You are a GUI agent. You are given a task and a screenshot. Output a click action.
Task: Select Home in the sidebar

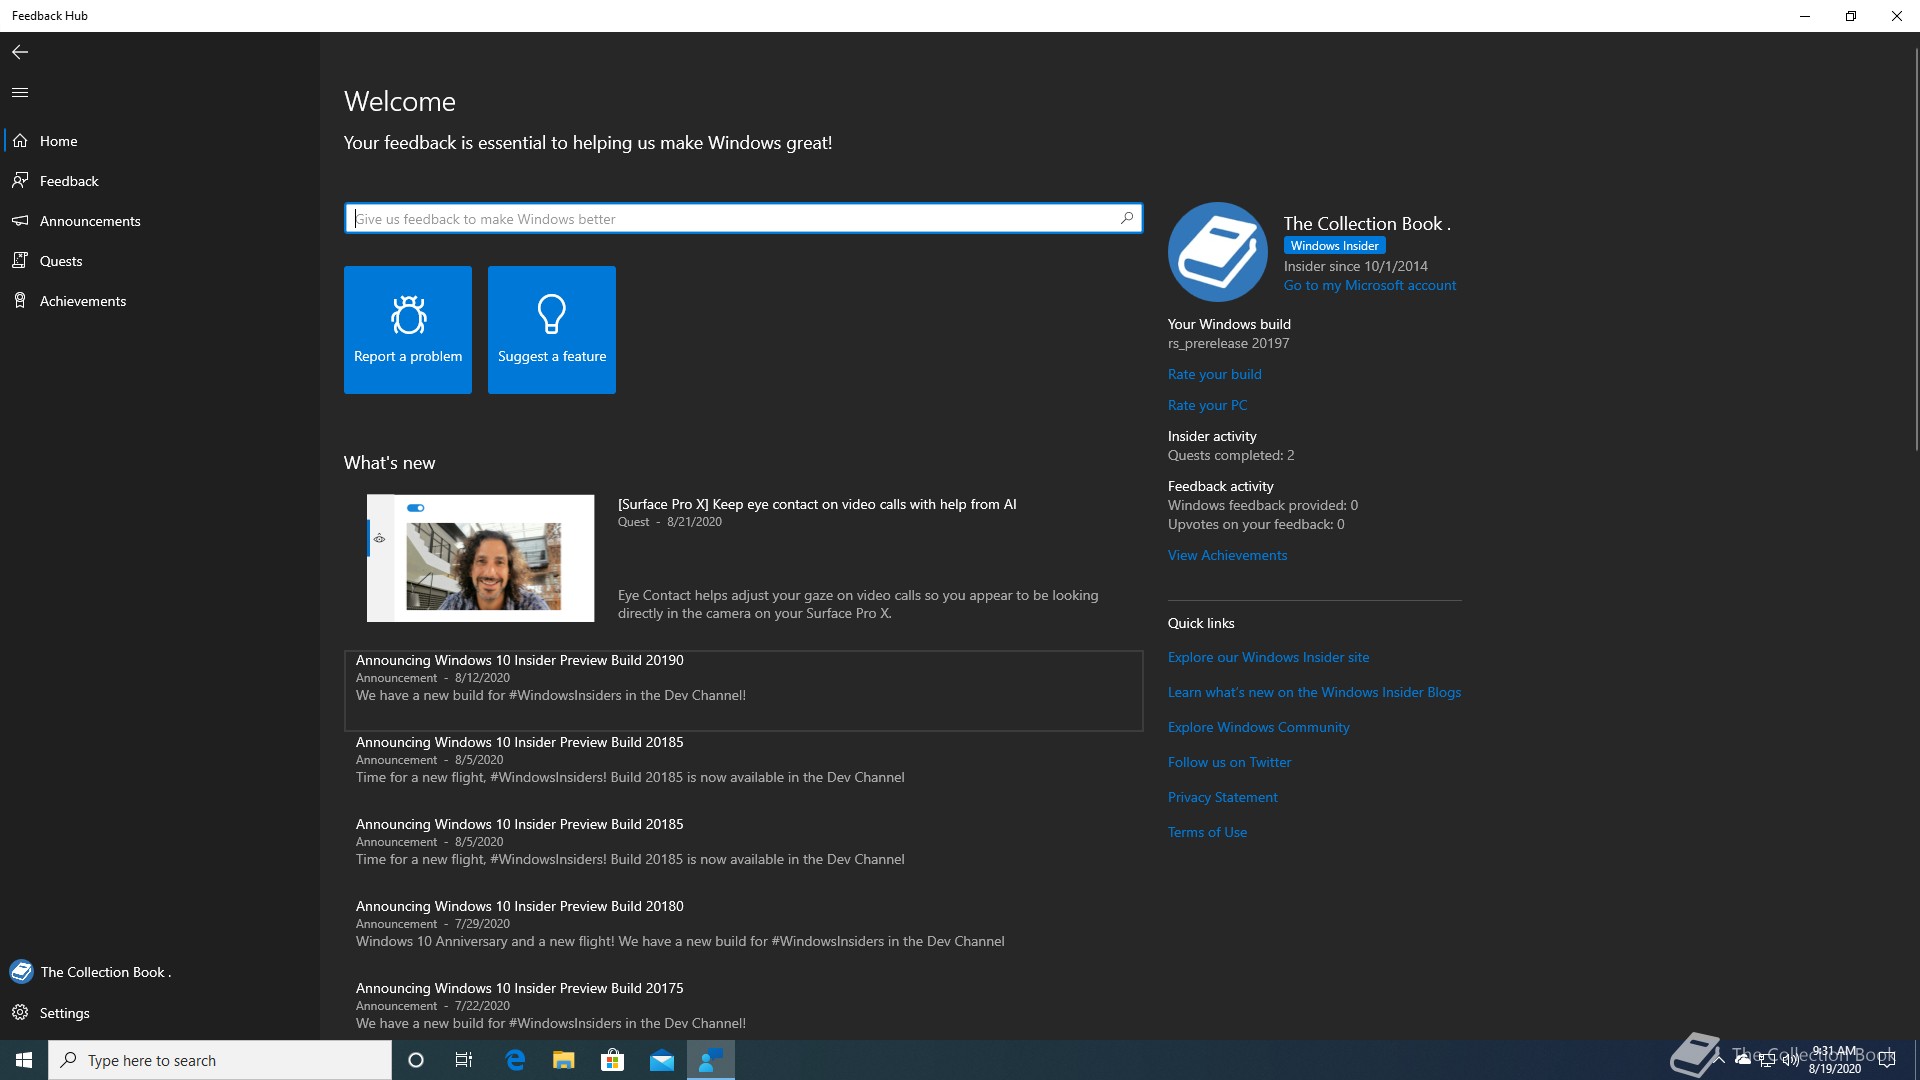coord(160,141)
